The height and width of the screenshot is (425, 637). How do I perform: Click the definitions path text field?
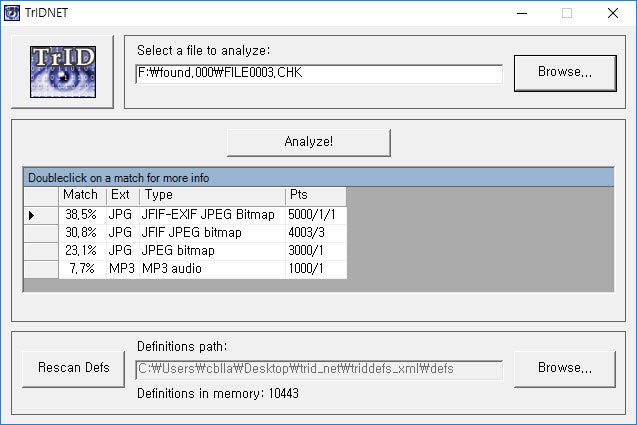pyautogui.click(x=319, y=369)
